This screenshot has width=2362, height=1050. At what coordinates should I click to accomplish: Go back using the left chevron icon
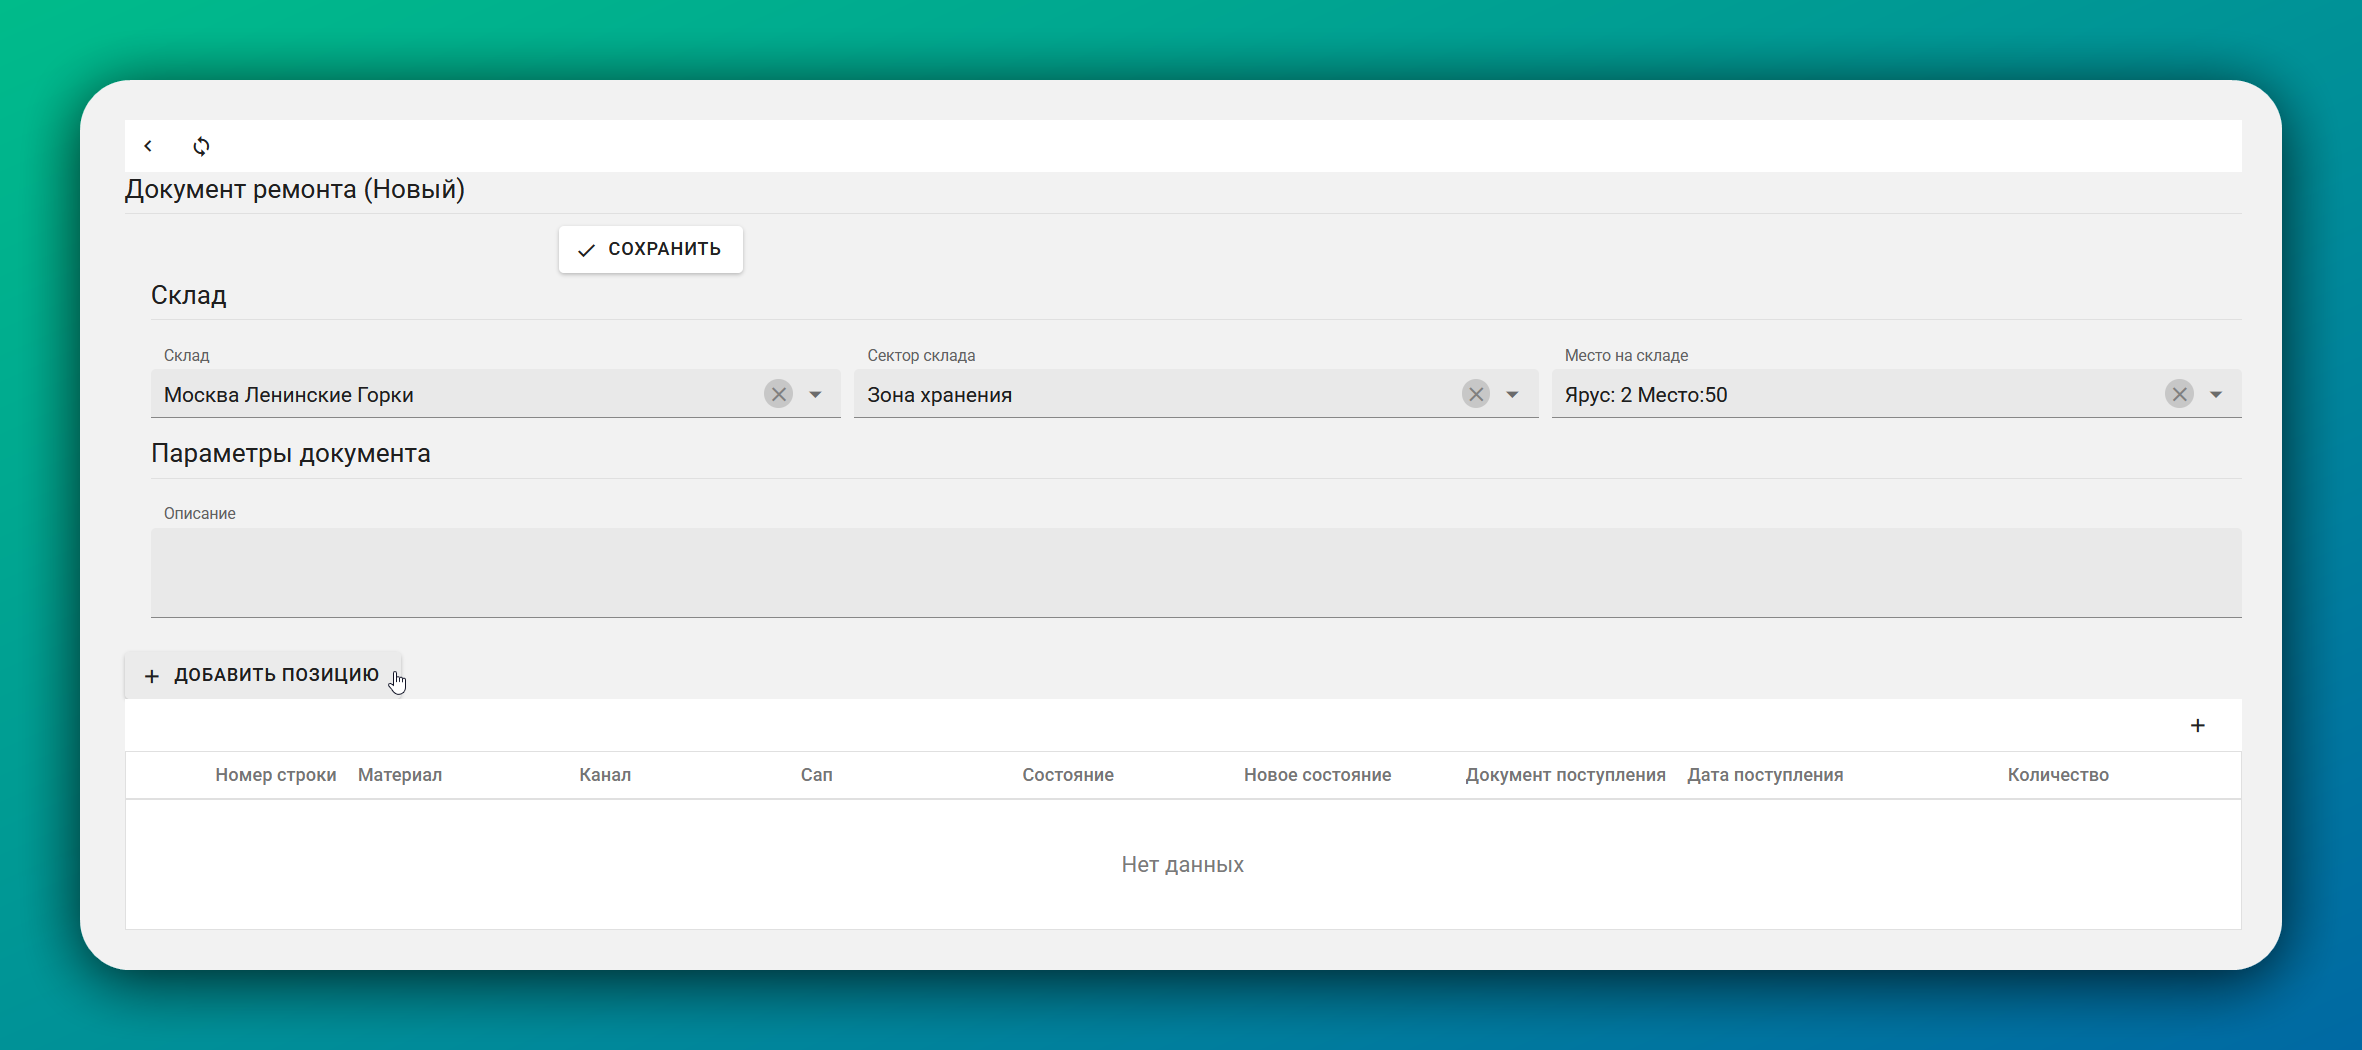[148, 146]
